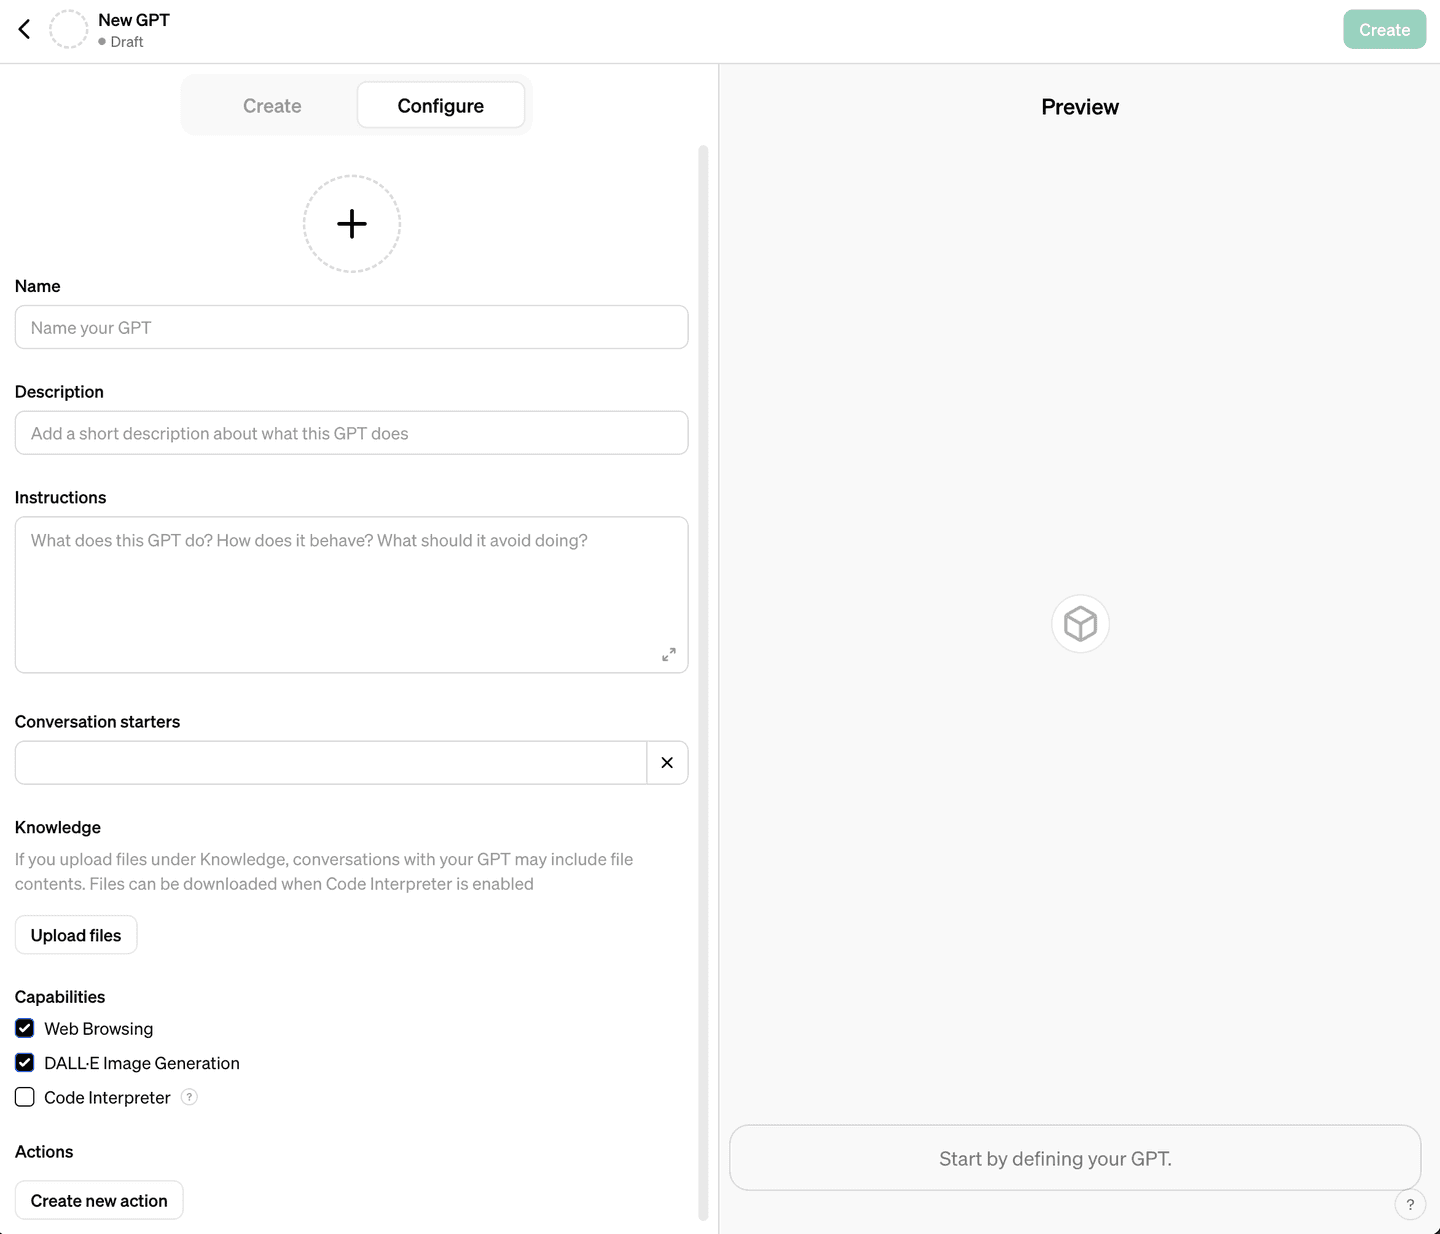Click the help icon in the bottom right corner

click(1411, 1204)
